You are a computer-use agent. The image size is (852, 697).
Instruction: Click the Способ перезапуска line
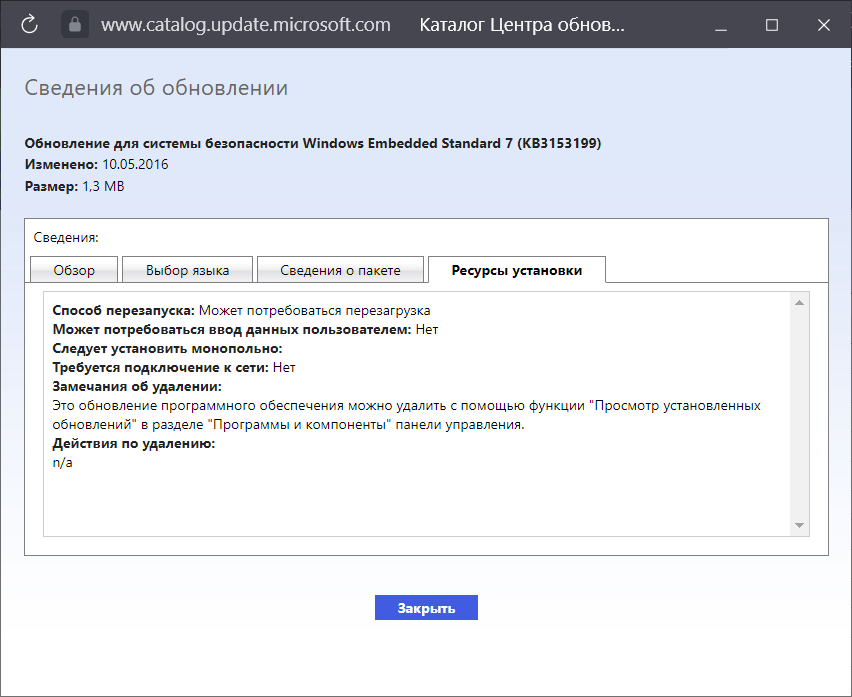pos(241,311)
